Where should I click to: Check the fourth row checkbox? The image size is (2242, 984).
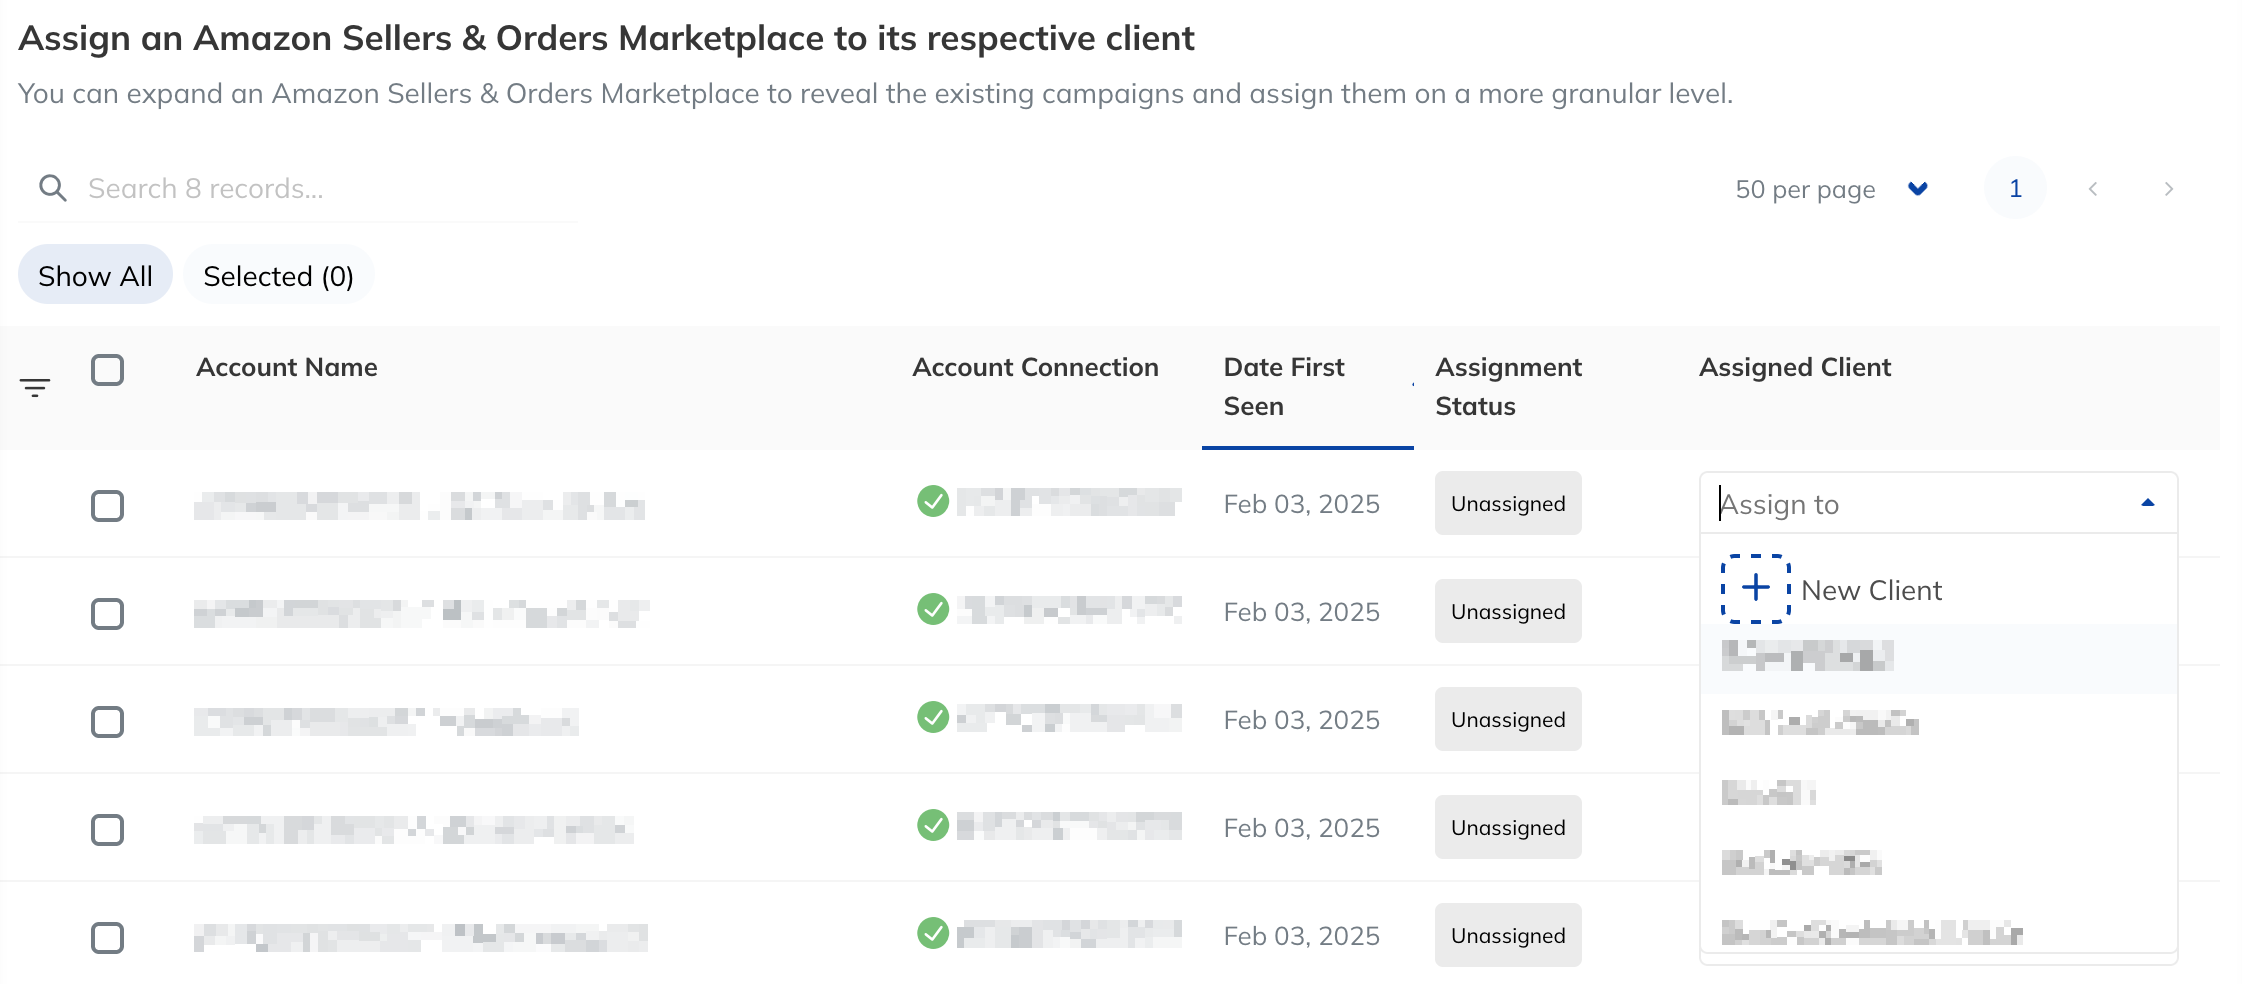107,830
